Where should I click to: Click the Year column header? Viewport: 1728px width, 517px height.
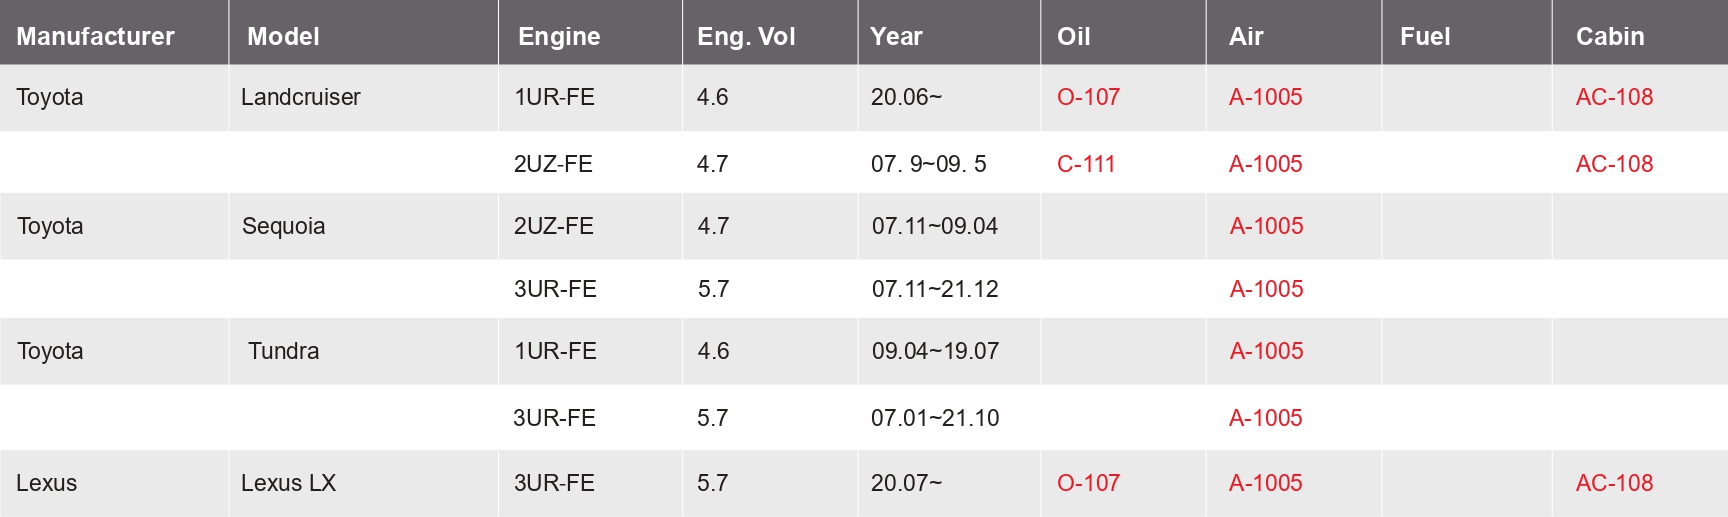(x=896, y=37)
